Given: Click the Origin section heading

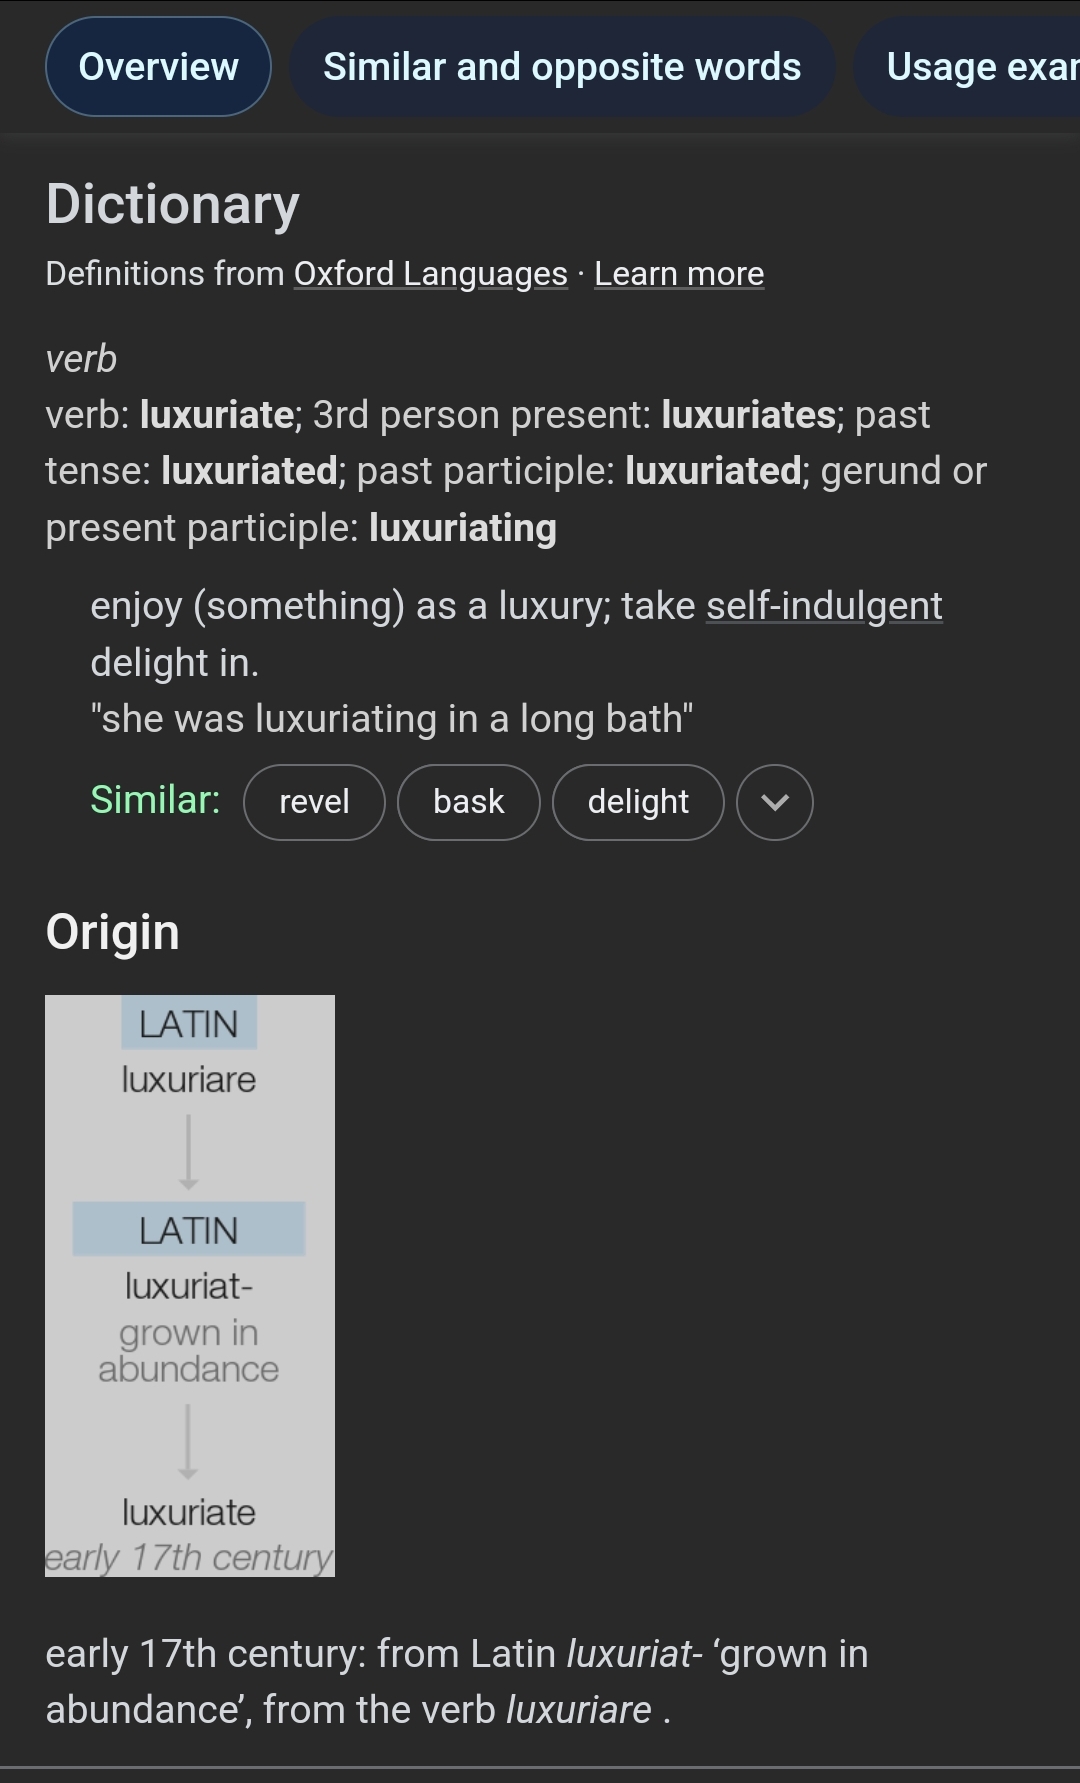Looking at the screenshot, I should coord(113,932).
